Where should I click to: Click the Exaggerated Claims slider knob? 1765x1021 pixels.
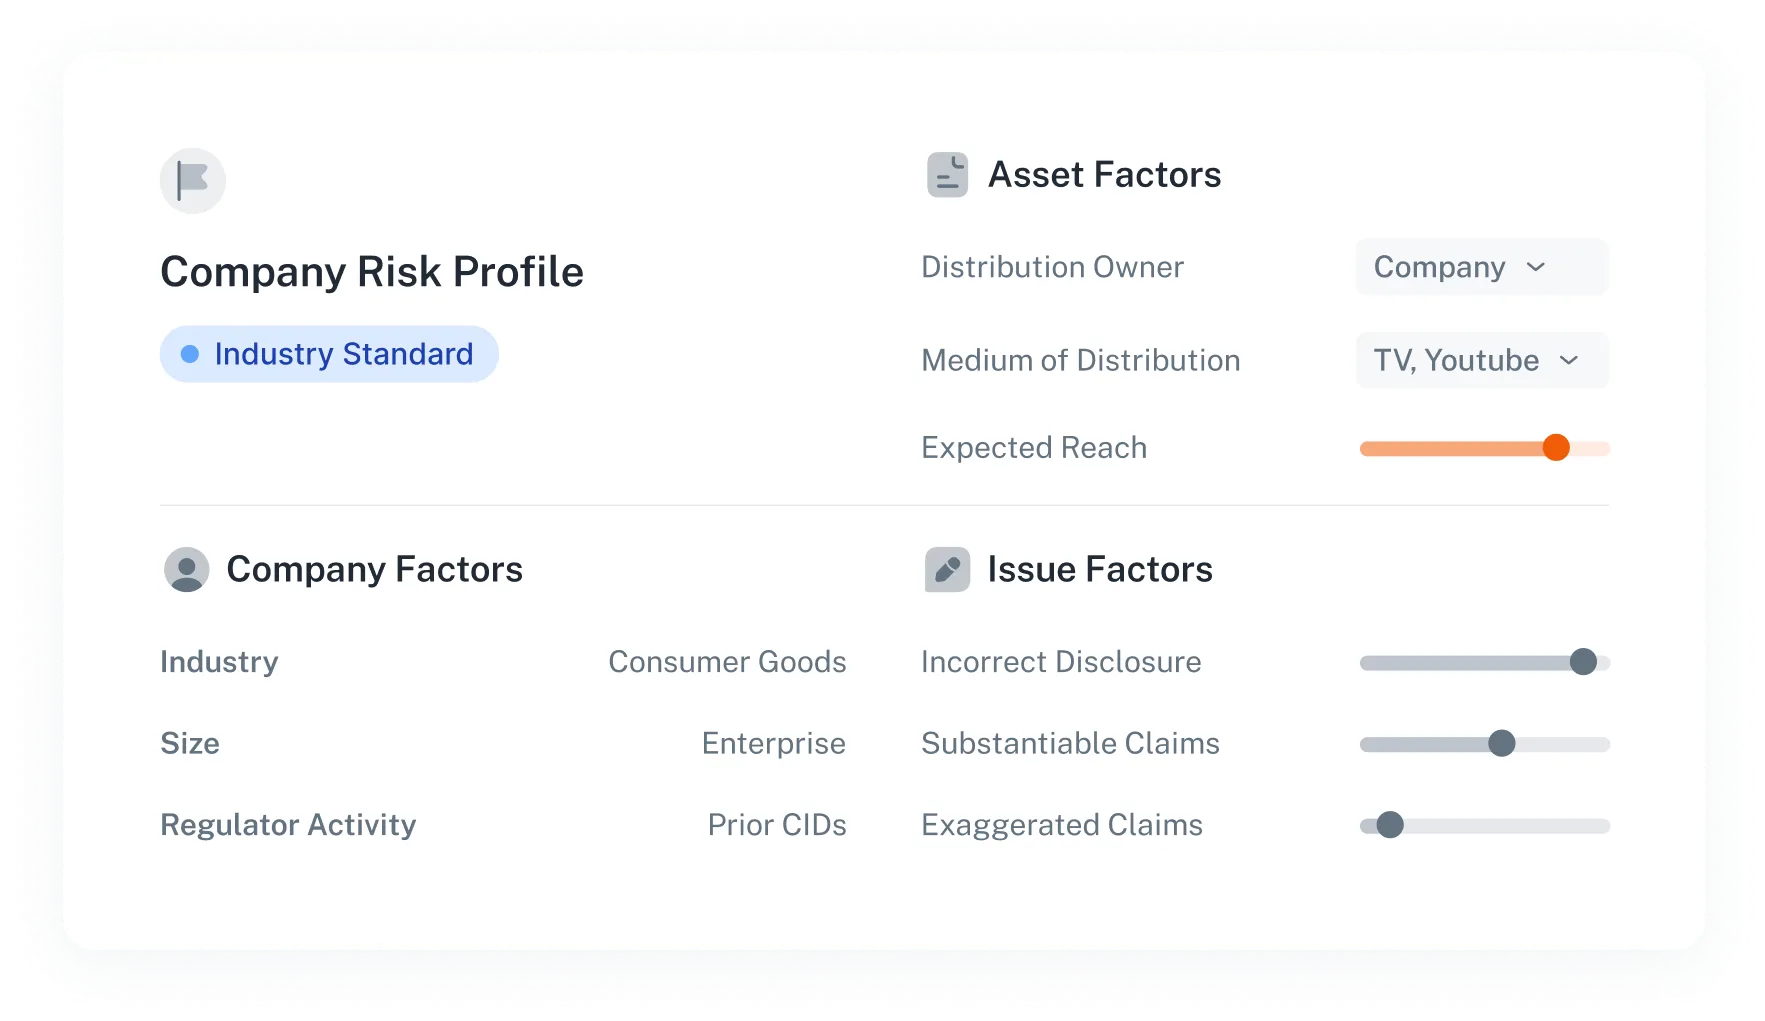coord(1389,826)
